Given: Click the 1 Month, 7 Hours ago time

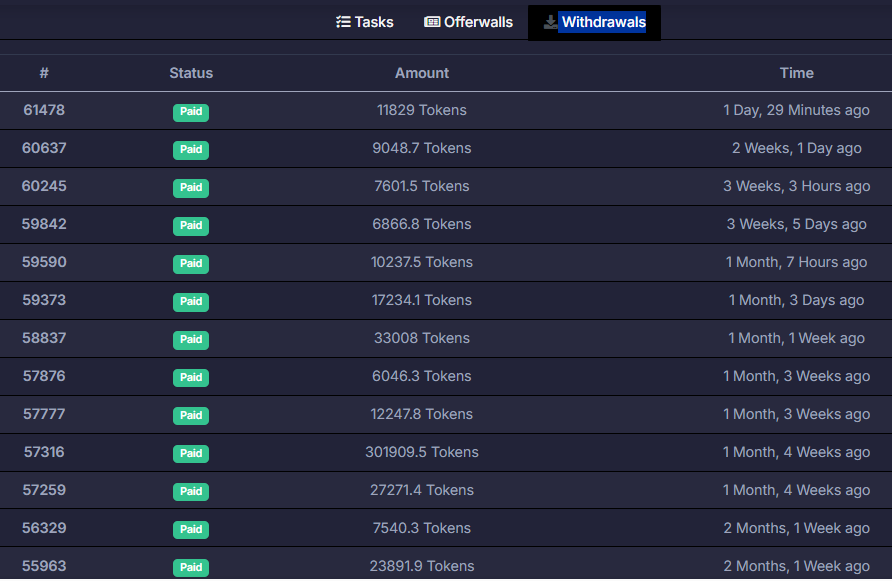Looking at the screenshot, I should point(796,262).
